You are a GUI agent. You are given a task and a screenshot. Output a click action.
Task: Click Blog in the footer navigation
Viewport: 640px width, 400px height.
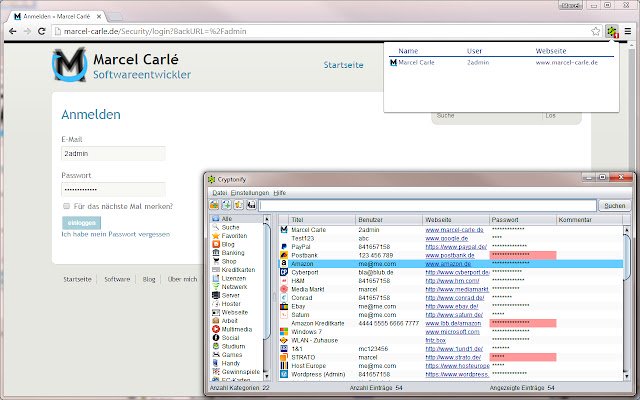(x=149, y=279)
